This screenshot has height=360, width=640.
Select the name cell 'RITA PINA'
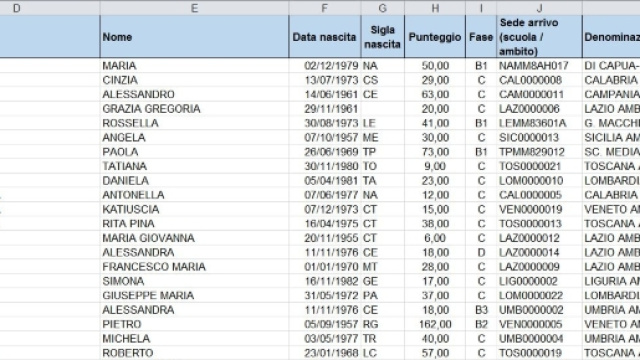pyautogui.click(x=194, y=224)
